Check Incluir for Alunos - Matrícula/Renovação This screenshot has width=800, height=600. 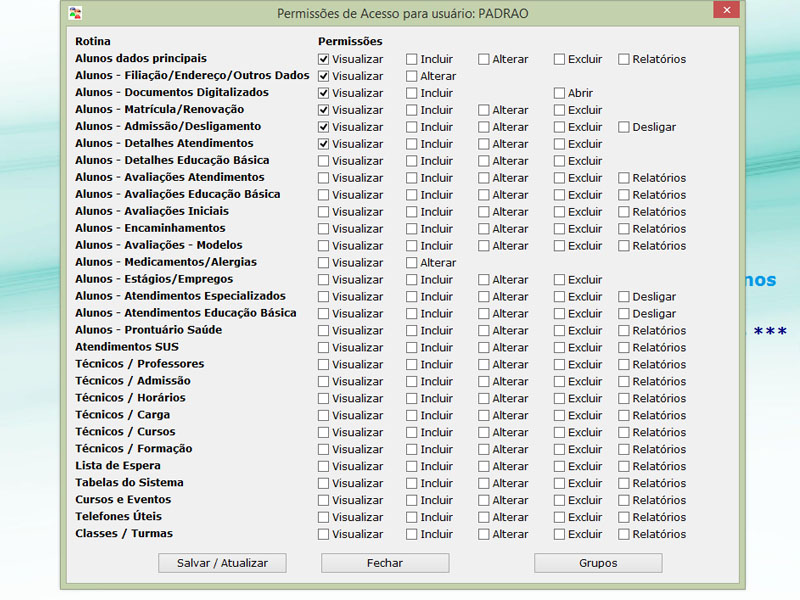[x=412, y=110]
